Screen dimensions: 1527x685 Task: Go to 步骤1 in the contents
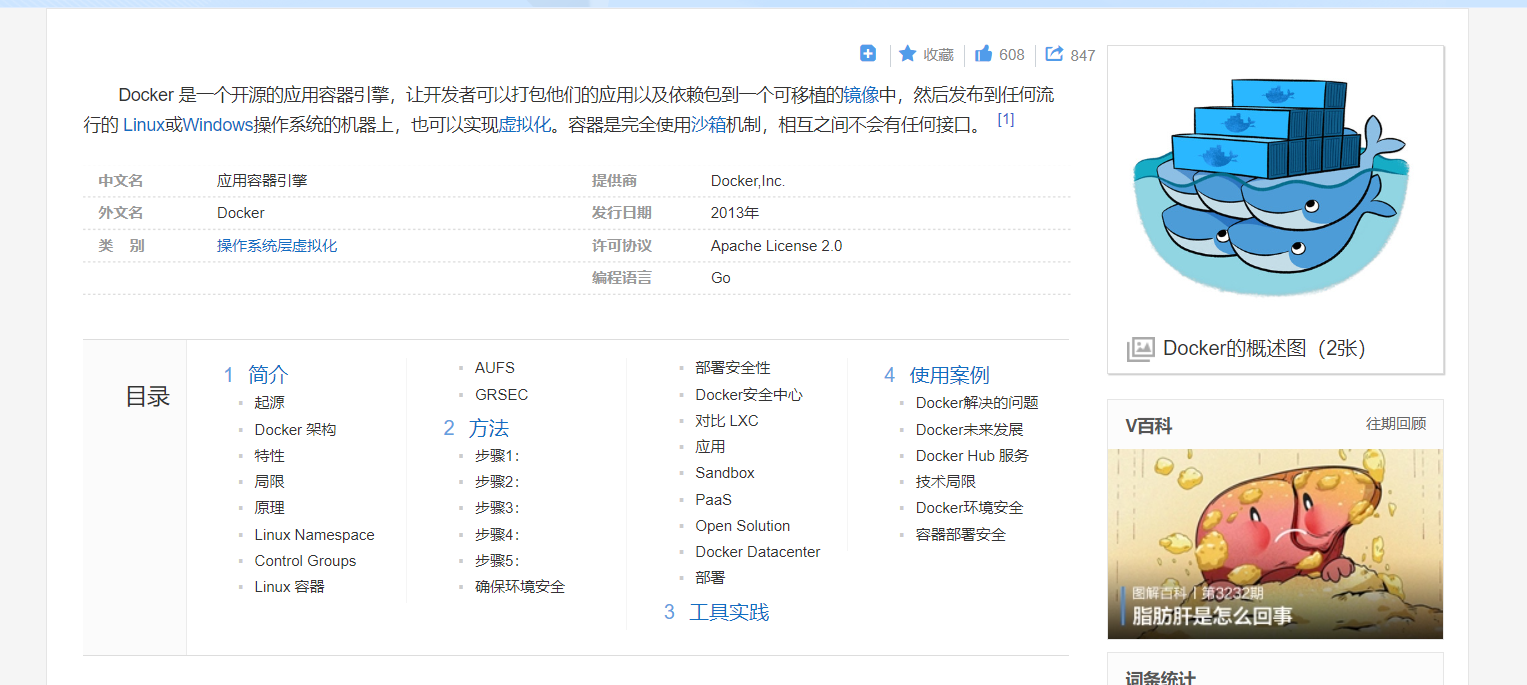[497, 456]
